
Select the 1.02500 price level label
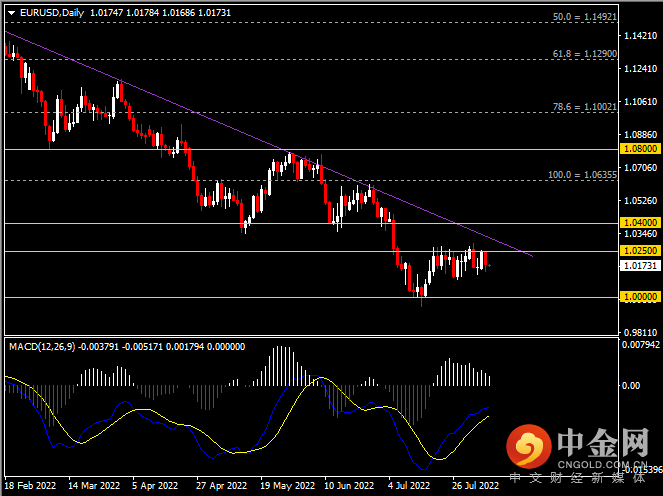[640, 251]
